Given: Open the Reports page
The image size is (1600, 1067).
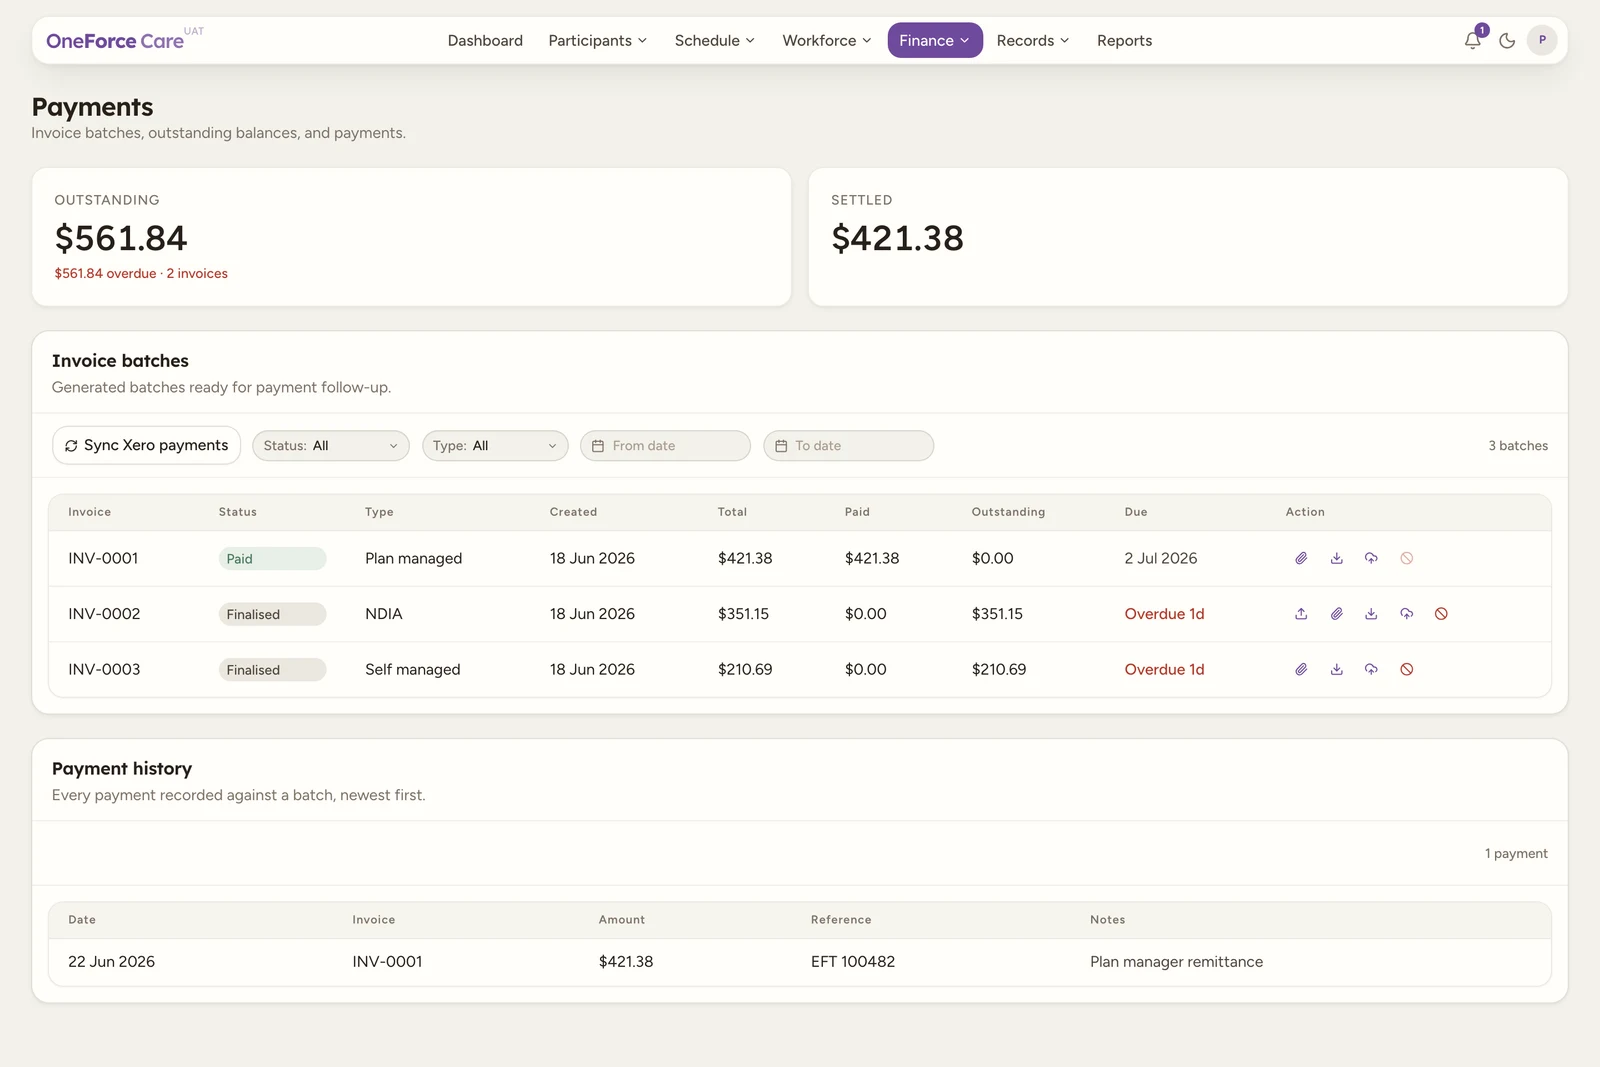Looking at the screenshot, I should [1124, 40].
